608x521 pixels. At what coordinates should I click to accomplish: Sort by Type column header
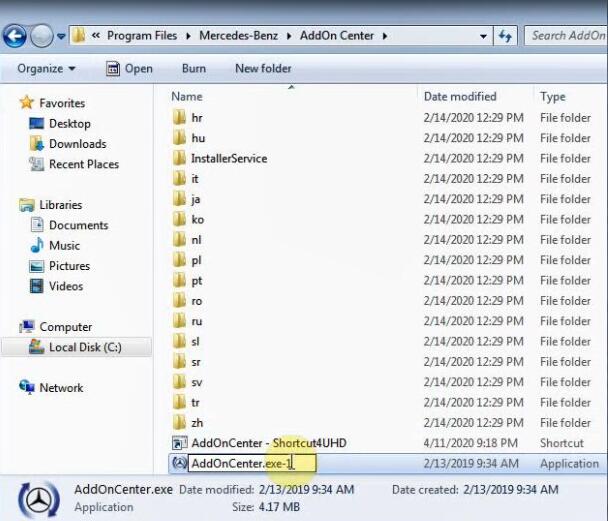click(553, 97)
